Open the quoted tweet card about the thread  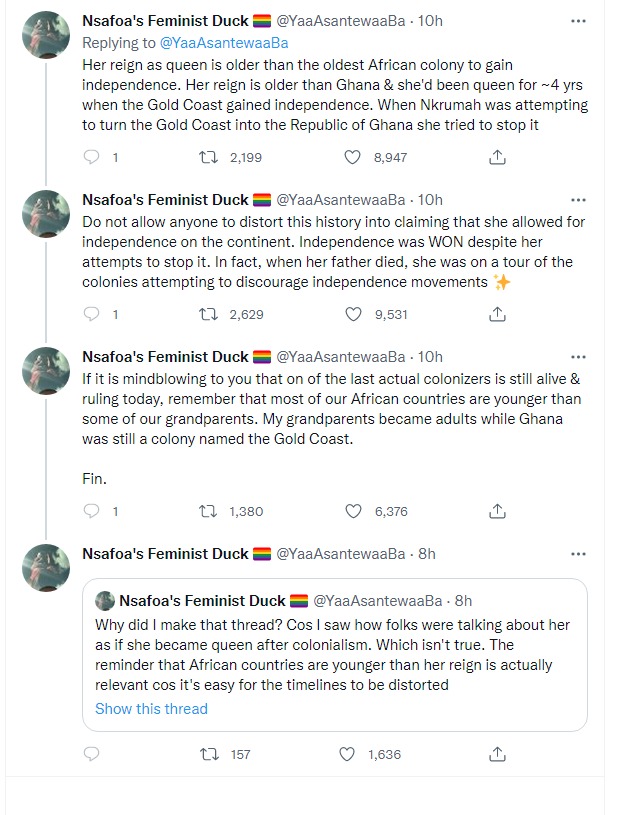336,655
